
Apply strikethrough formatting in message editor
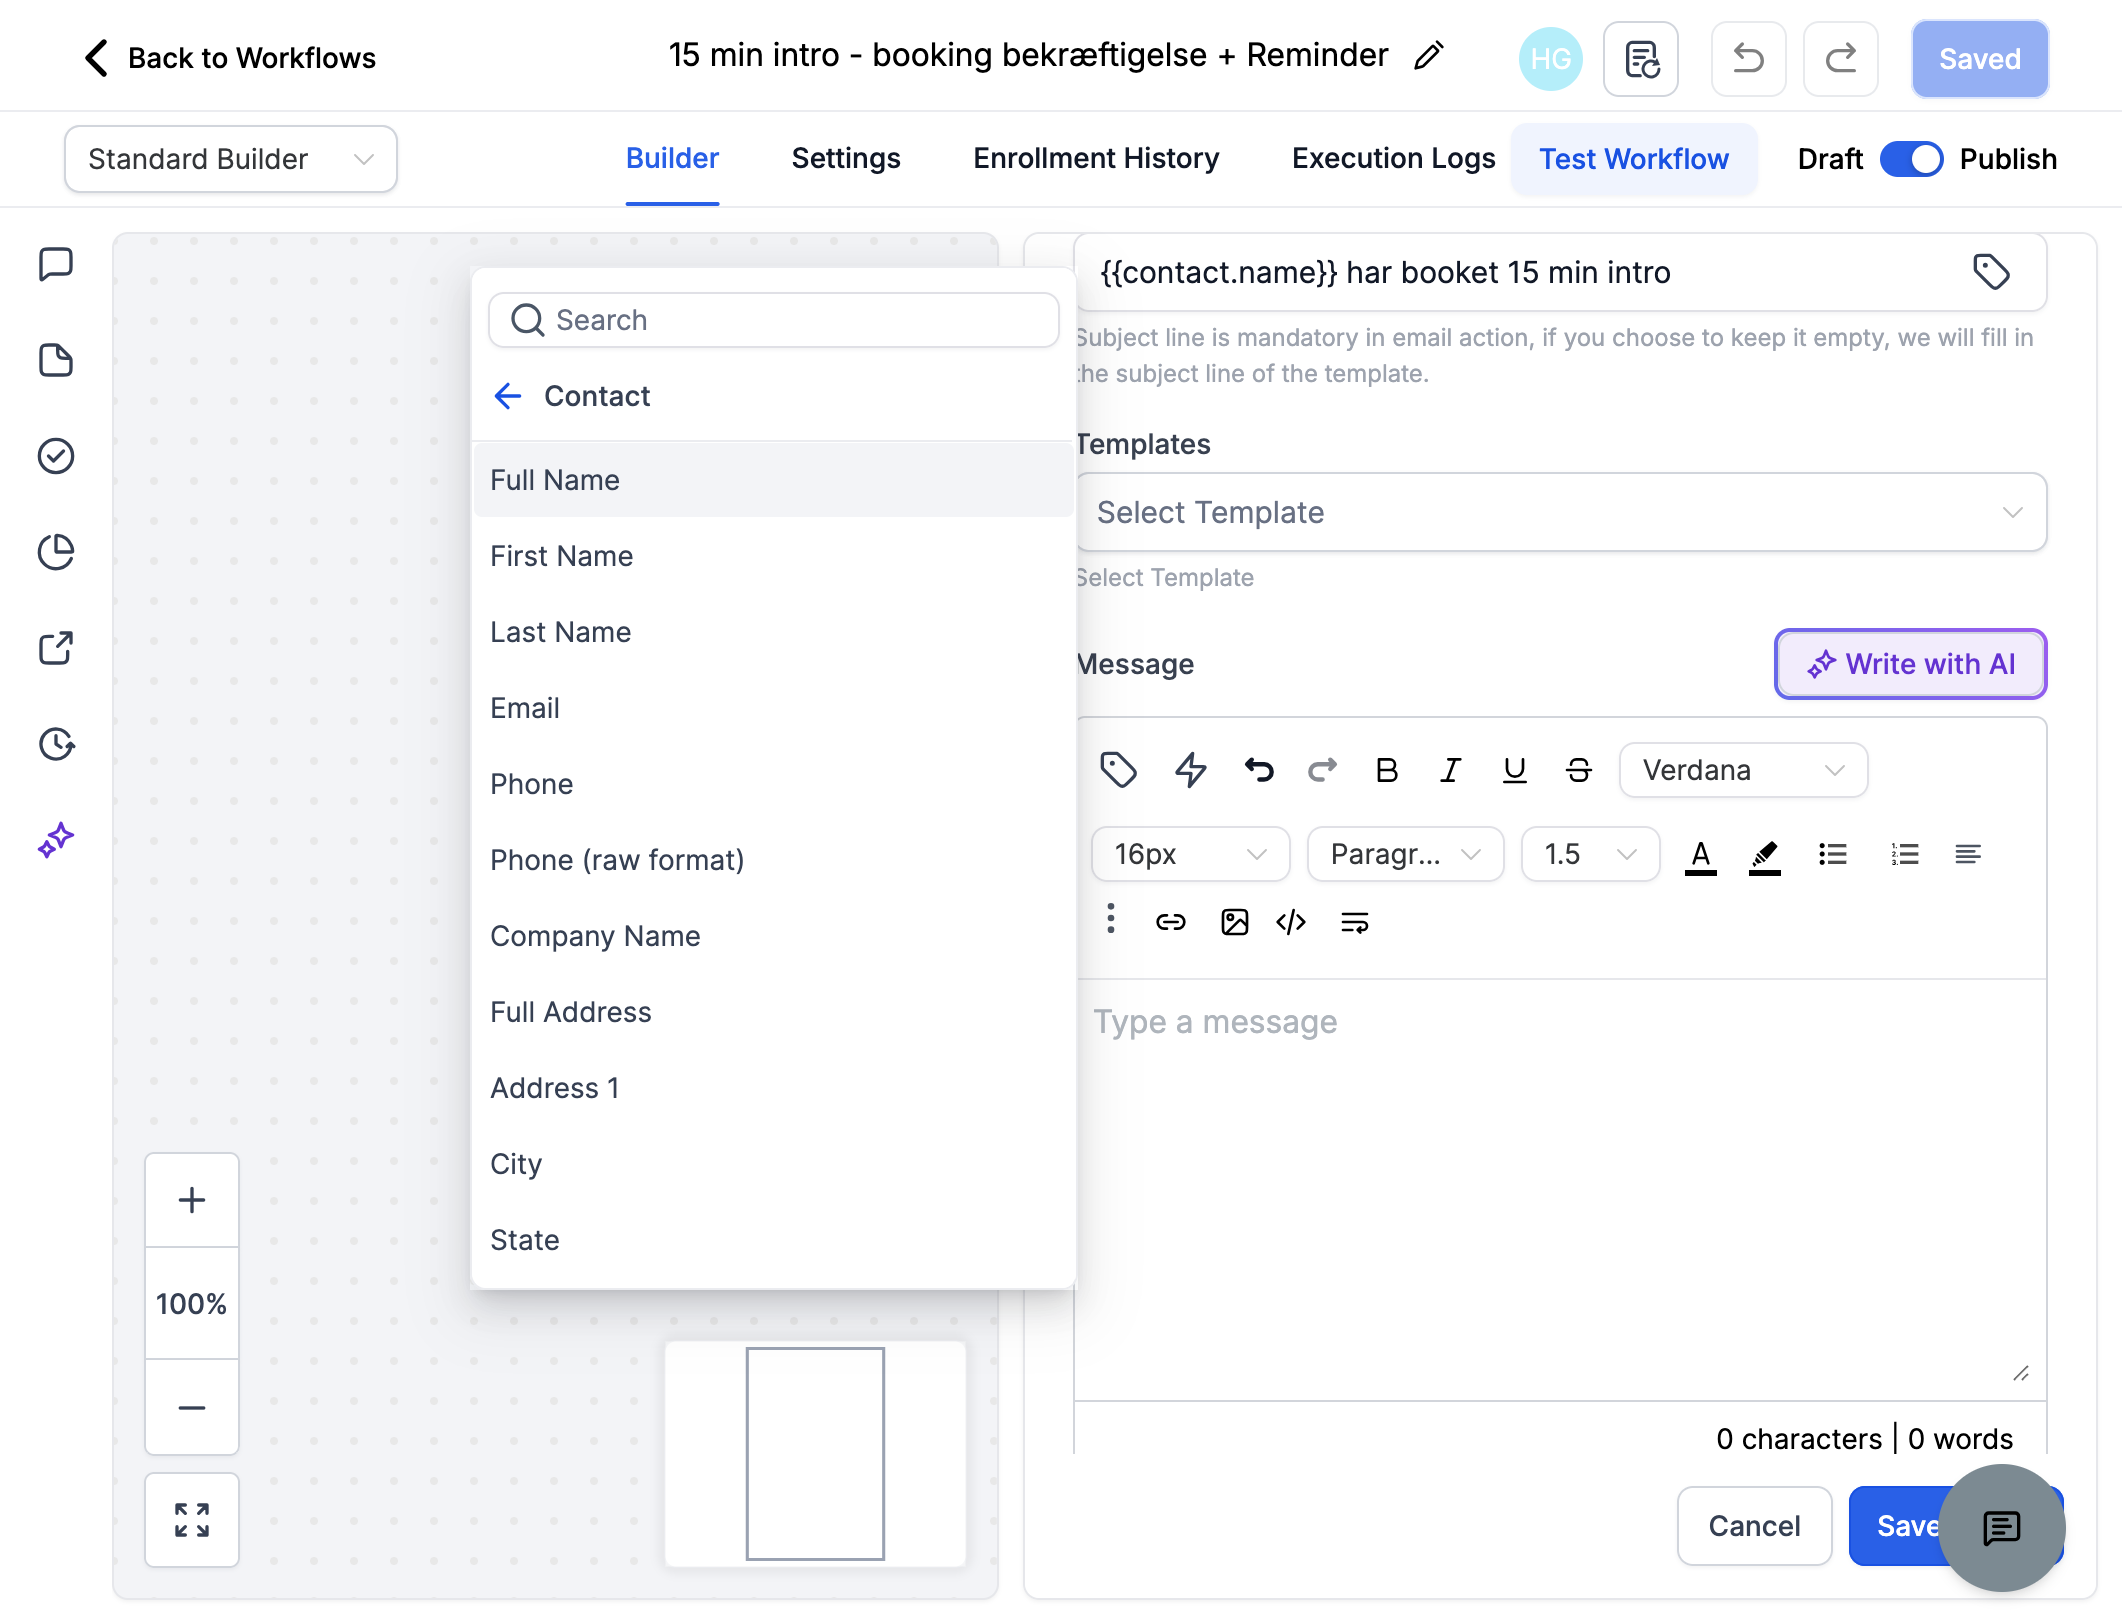1578,770
